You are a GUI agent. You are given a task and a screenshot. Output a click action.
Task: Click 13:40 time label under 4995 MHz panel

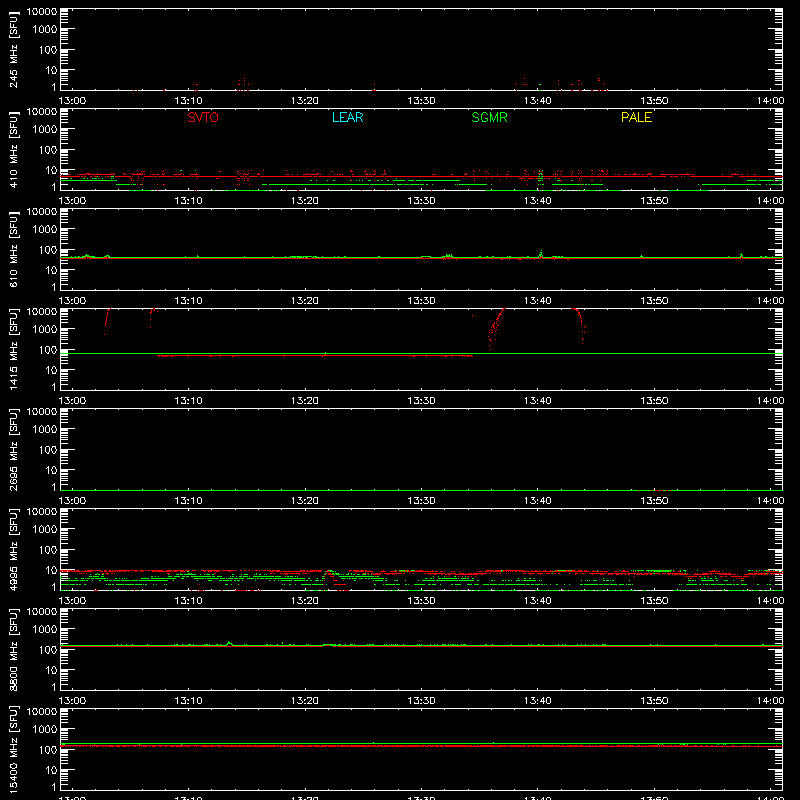537,601
